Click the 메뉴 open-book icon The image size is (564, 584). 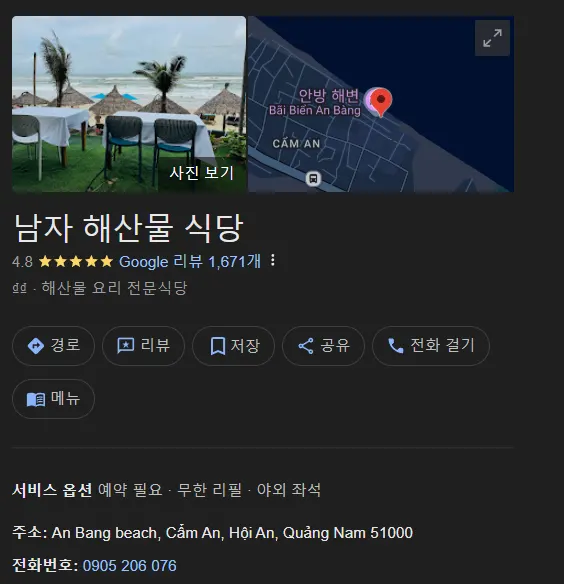(x=36, y=399)
